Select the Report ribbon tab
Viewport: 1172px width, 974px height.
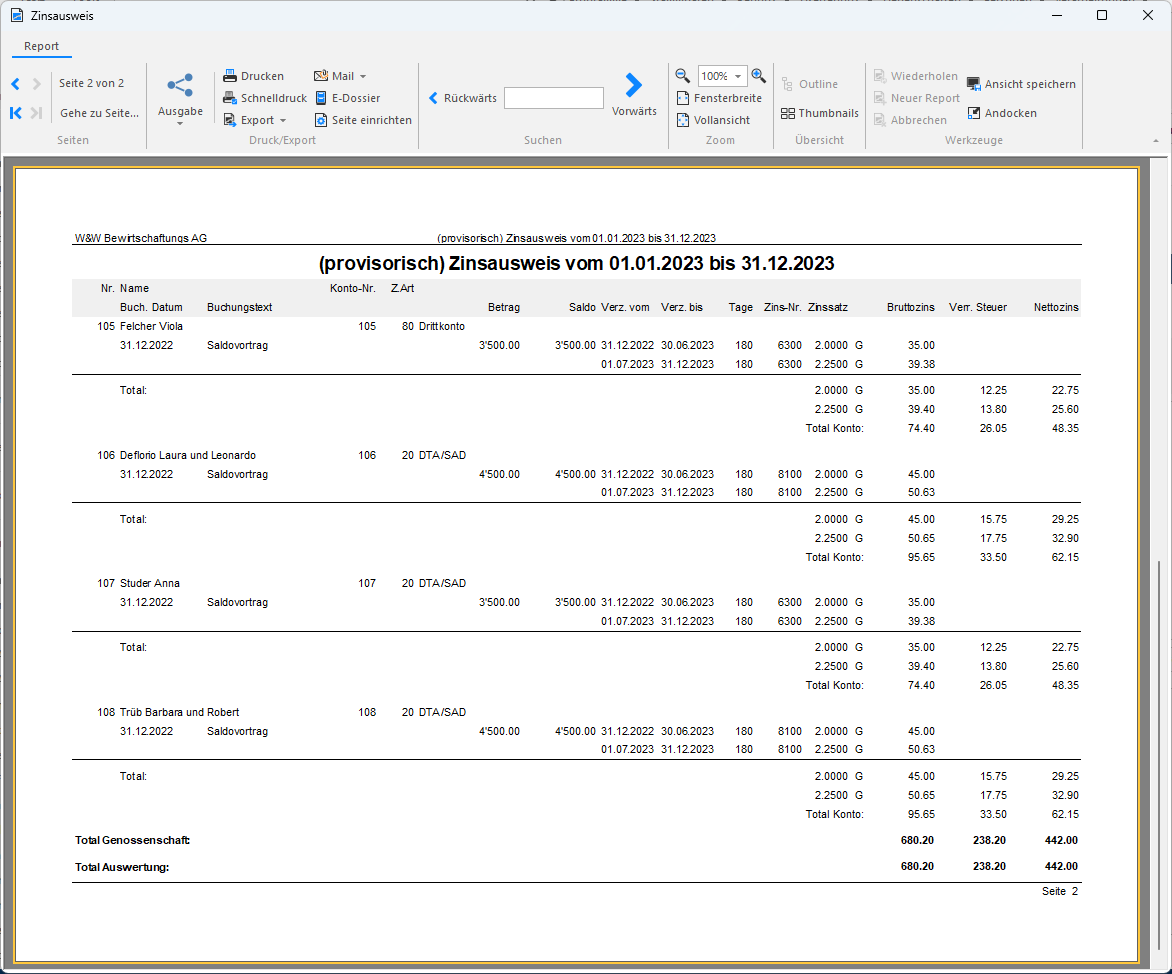[41, 46]
